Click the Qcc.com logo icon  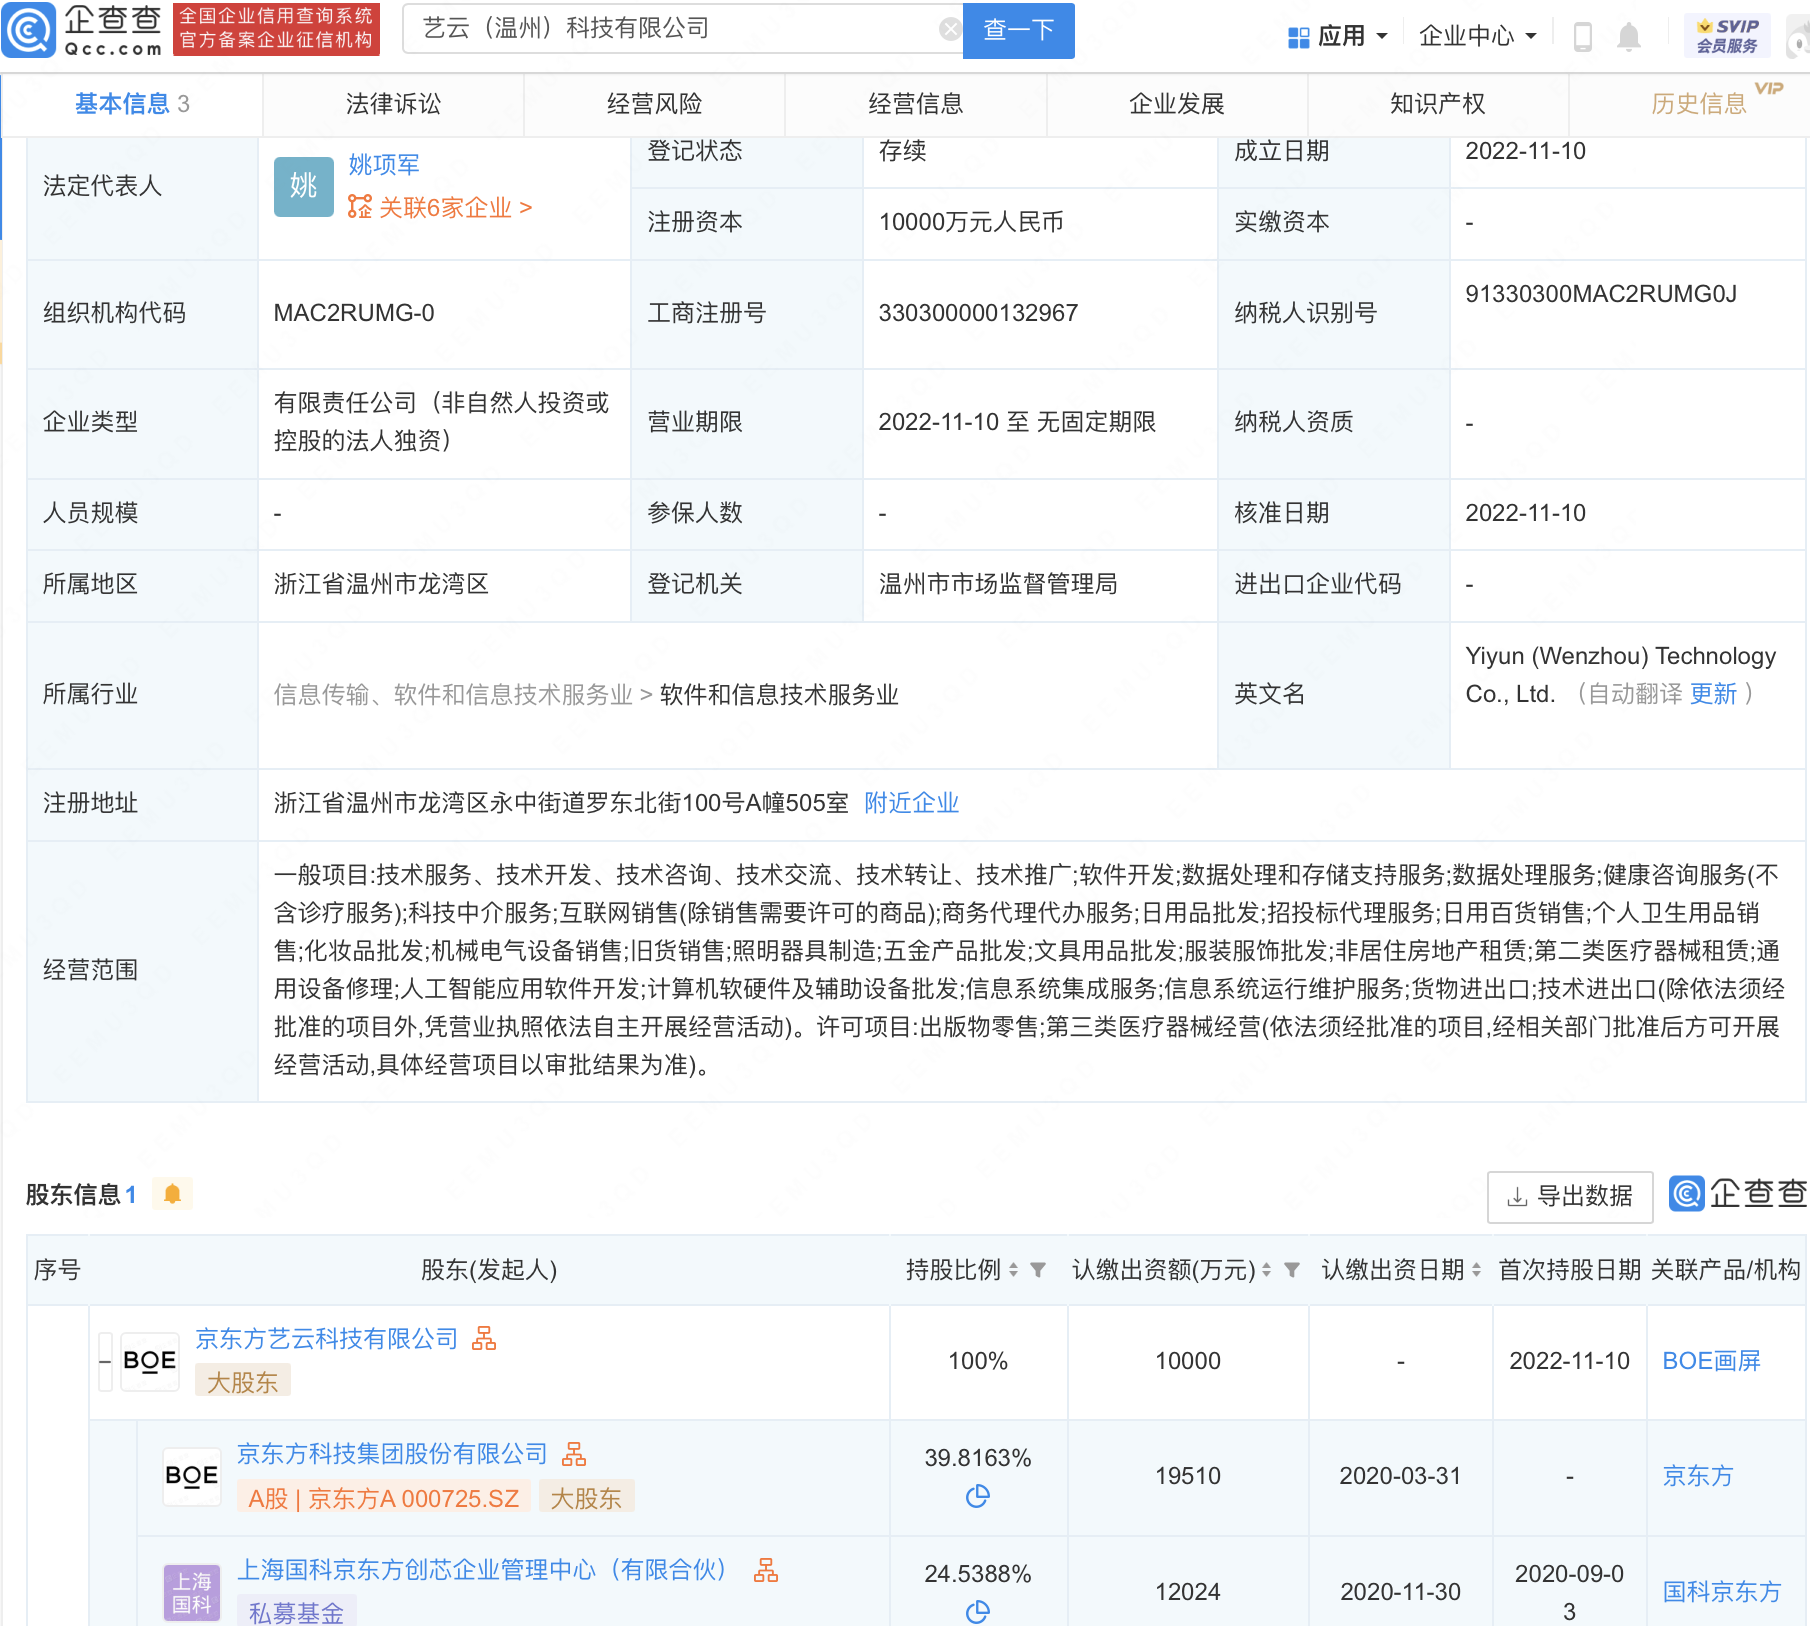(29, 30)
